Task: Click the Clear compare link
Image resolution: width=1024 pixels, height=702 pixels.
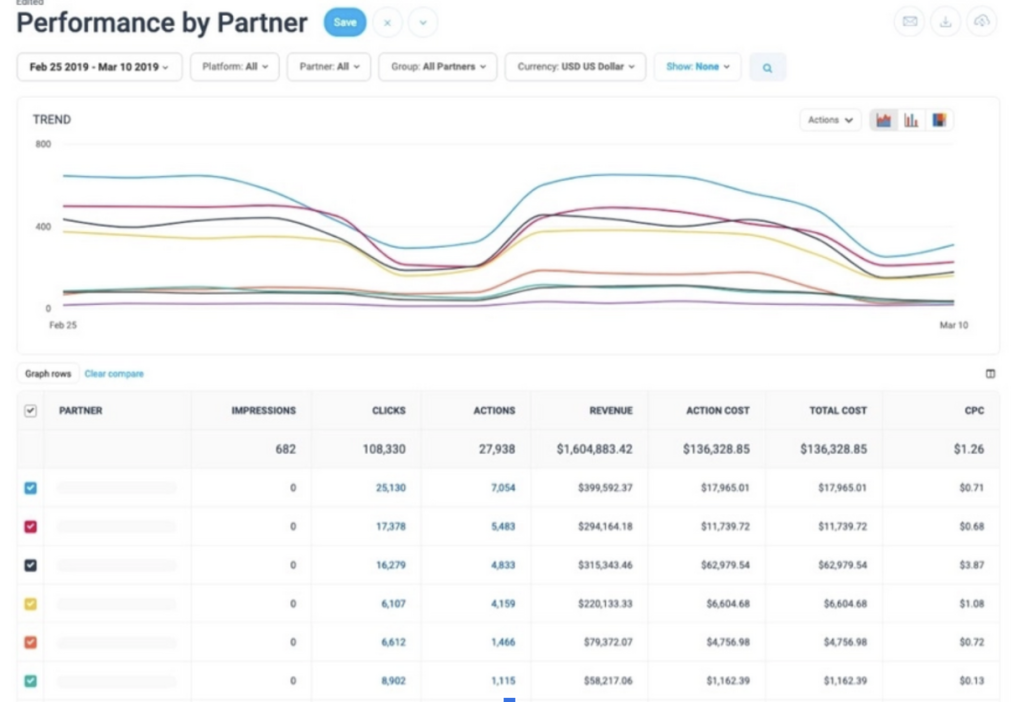Action: (114, 374)
